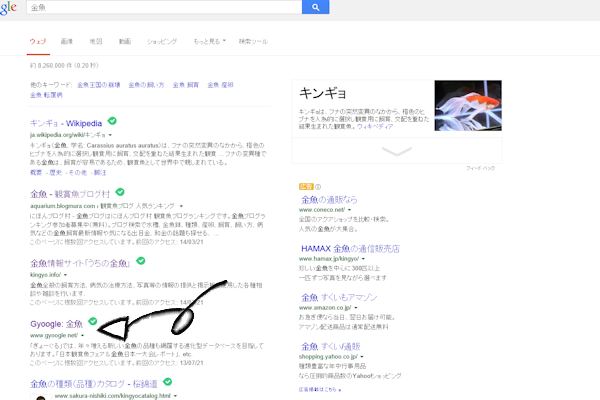Click related keyword 金魚 産卵

click(x=220, y=85)
